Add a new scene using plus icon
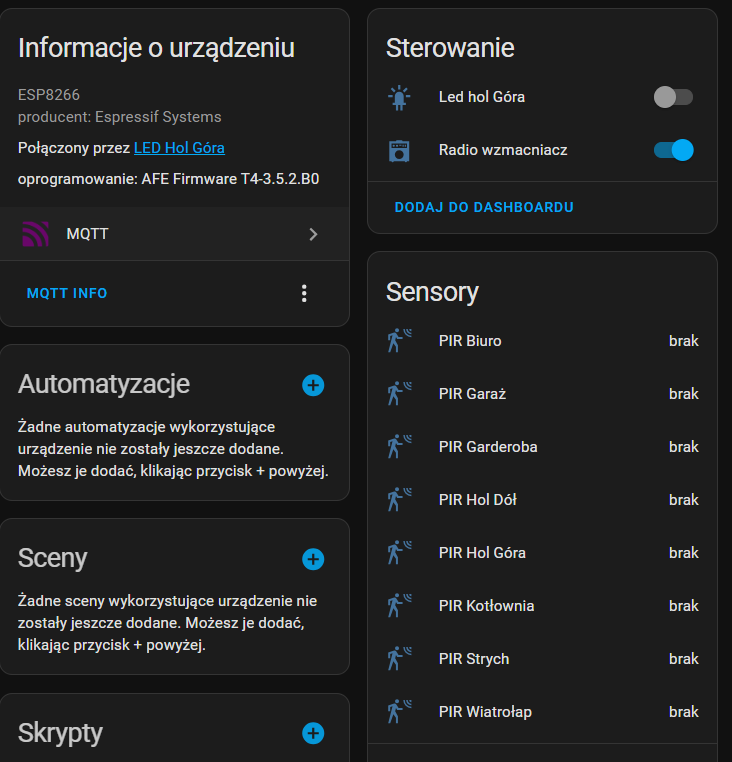732x762 pixels. point(313,559)
